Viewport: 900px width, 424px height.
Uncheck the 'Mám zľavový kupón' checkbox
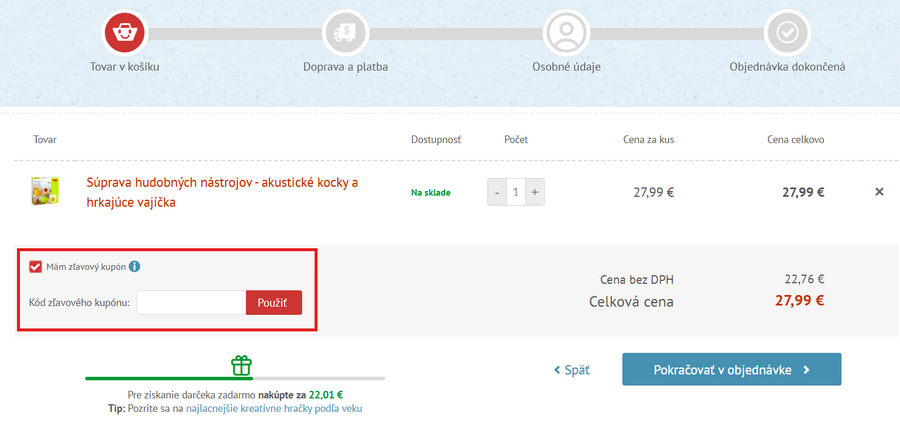(x=35, y=267)
